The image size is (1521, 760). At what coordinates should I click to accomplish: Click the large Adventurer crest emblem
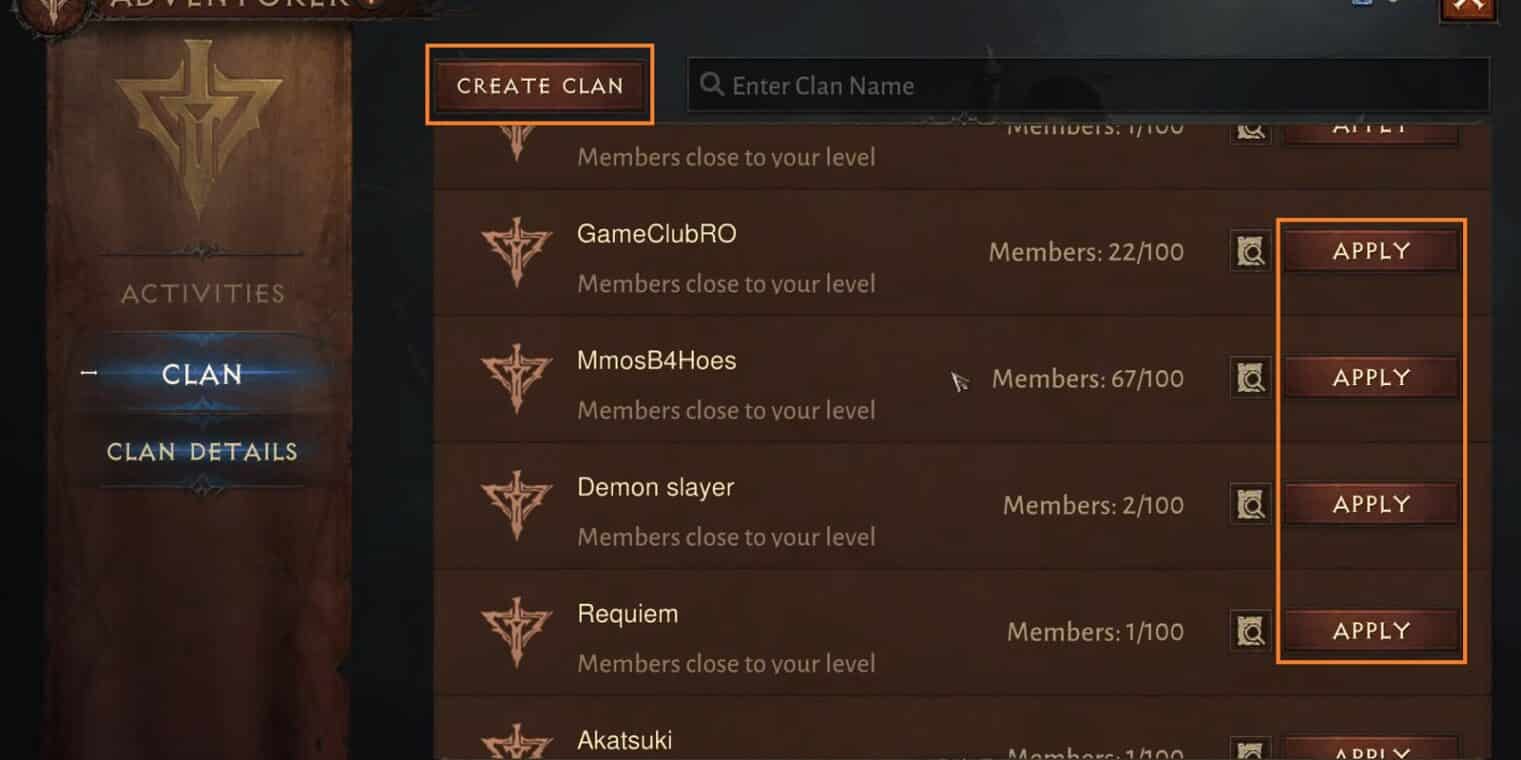click(x=198, y=128)
